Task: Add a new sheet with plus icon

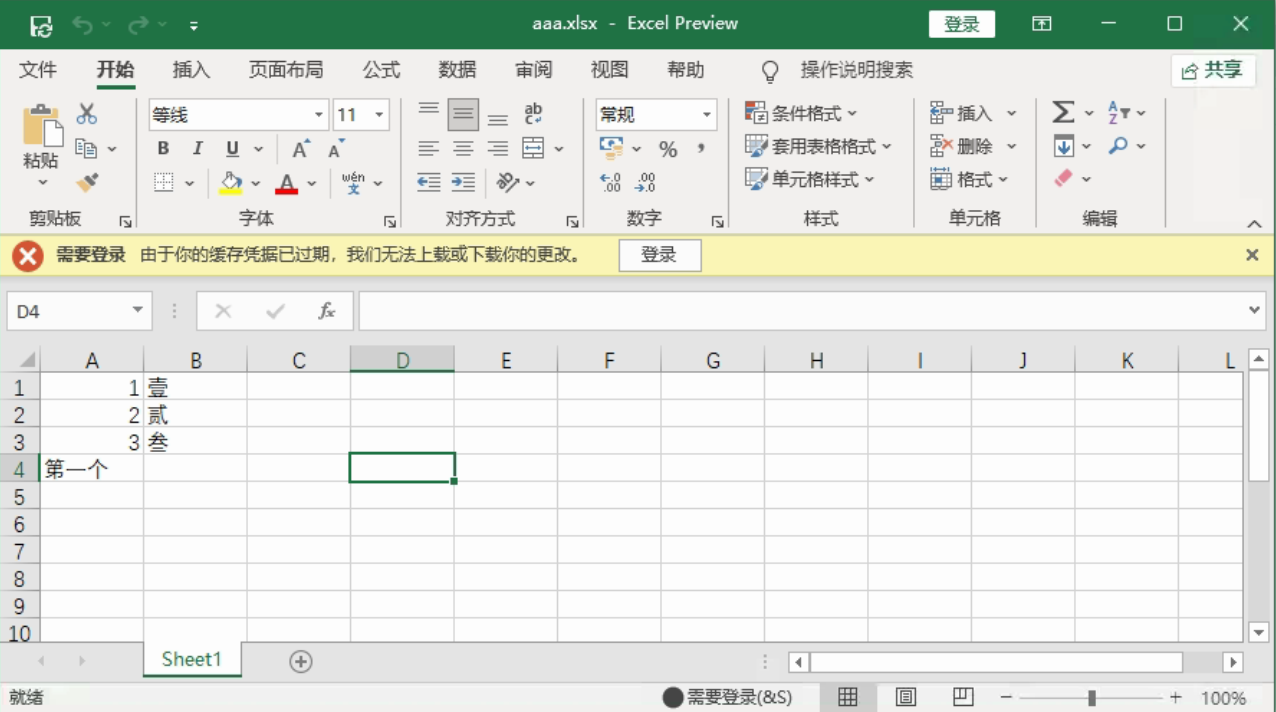Action: (300, 661)
